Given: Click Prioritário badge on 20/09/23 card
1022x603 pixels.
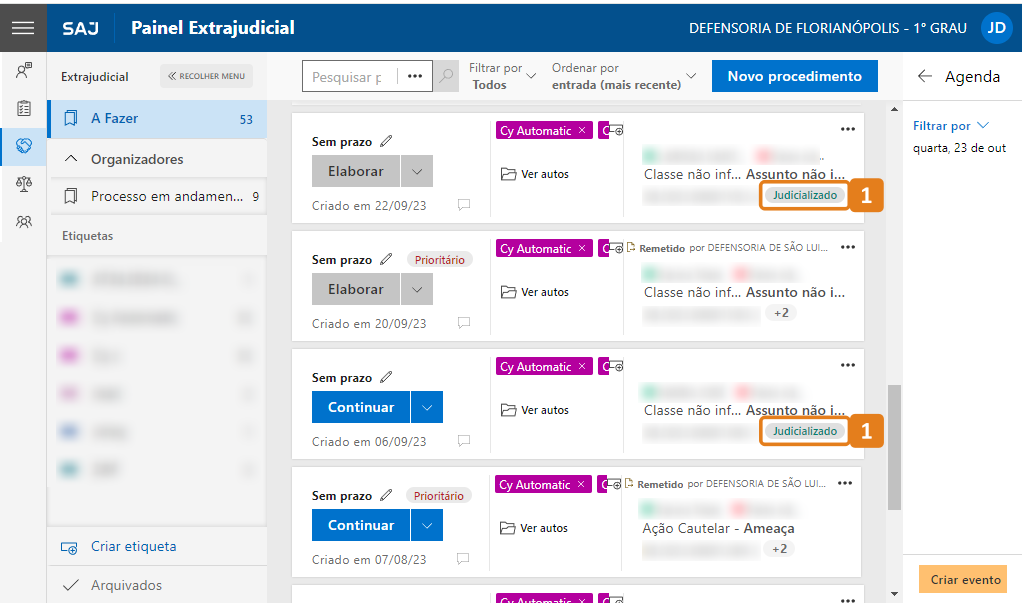Looking at the screenshot, I should tap(440, 259).
